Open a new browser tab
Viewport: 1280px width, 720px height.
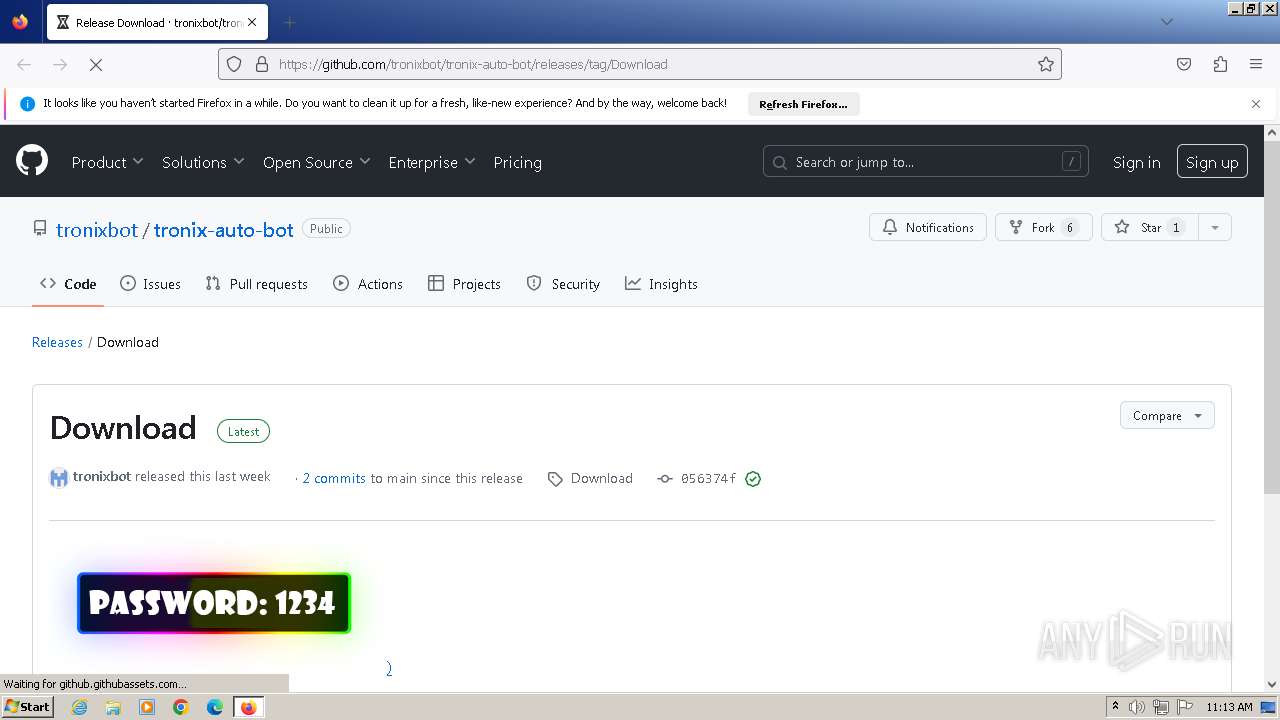[289, 22]
